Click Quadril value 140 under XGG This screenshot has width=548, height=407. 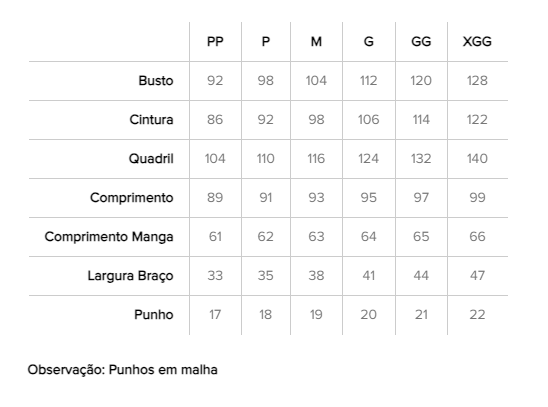click(x=477, y=159)
